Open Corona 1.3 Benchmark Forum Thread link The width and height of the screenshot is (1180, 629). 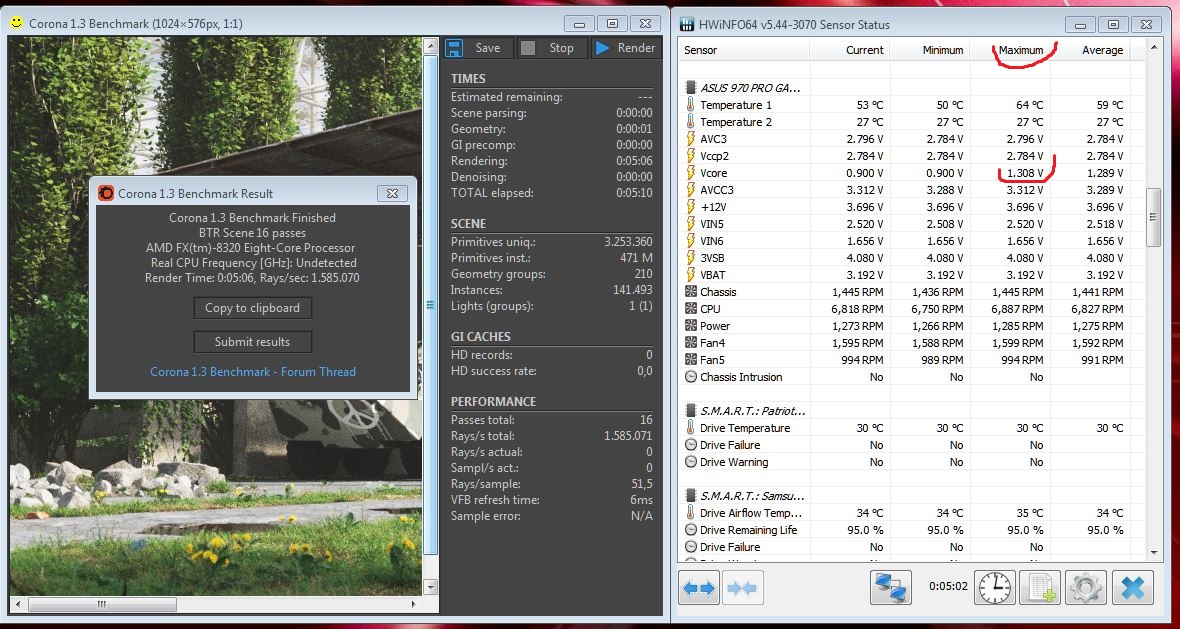[253, 372]
